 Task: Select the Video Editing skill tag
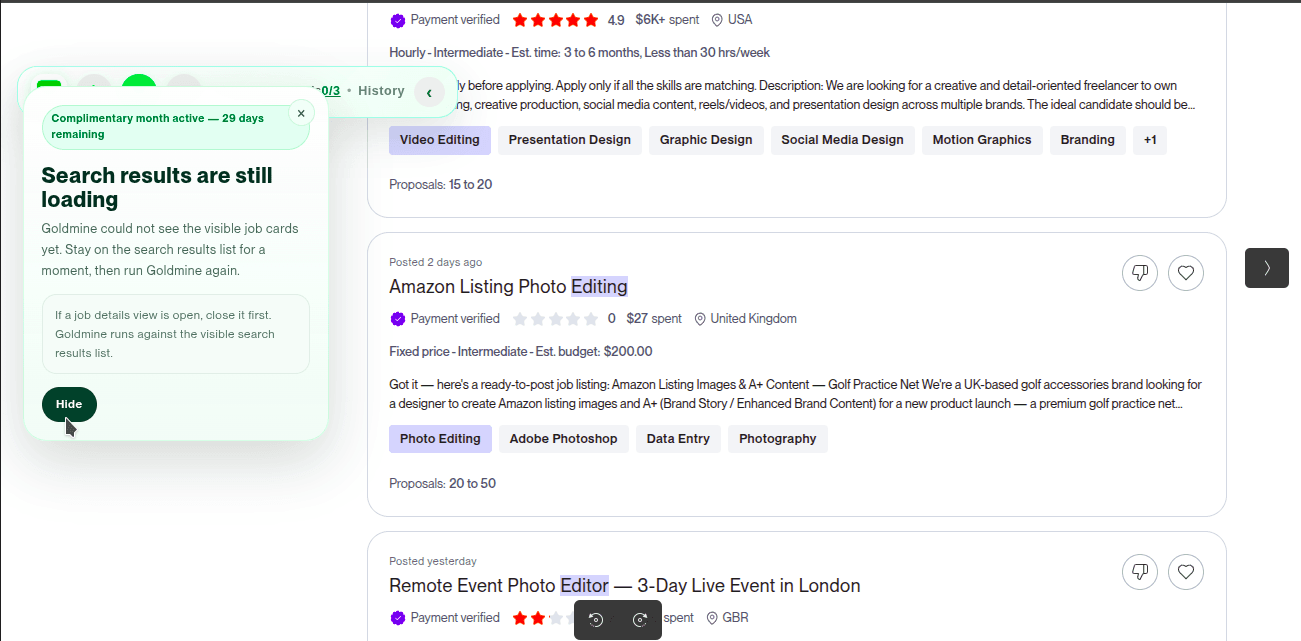[x=440, y=140]
